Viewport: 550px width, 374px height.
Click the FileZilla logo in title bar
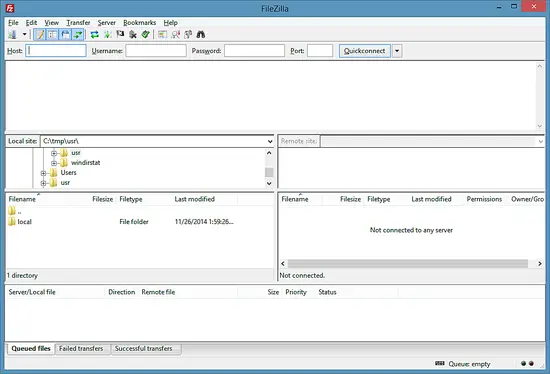point(10,8)
